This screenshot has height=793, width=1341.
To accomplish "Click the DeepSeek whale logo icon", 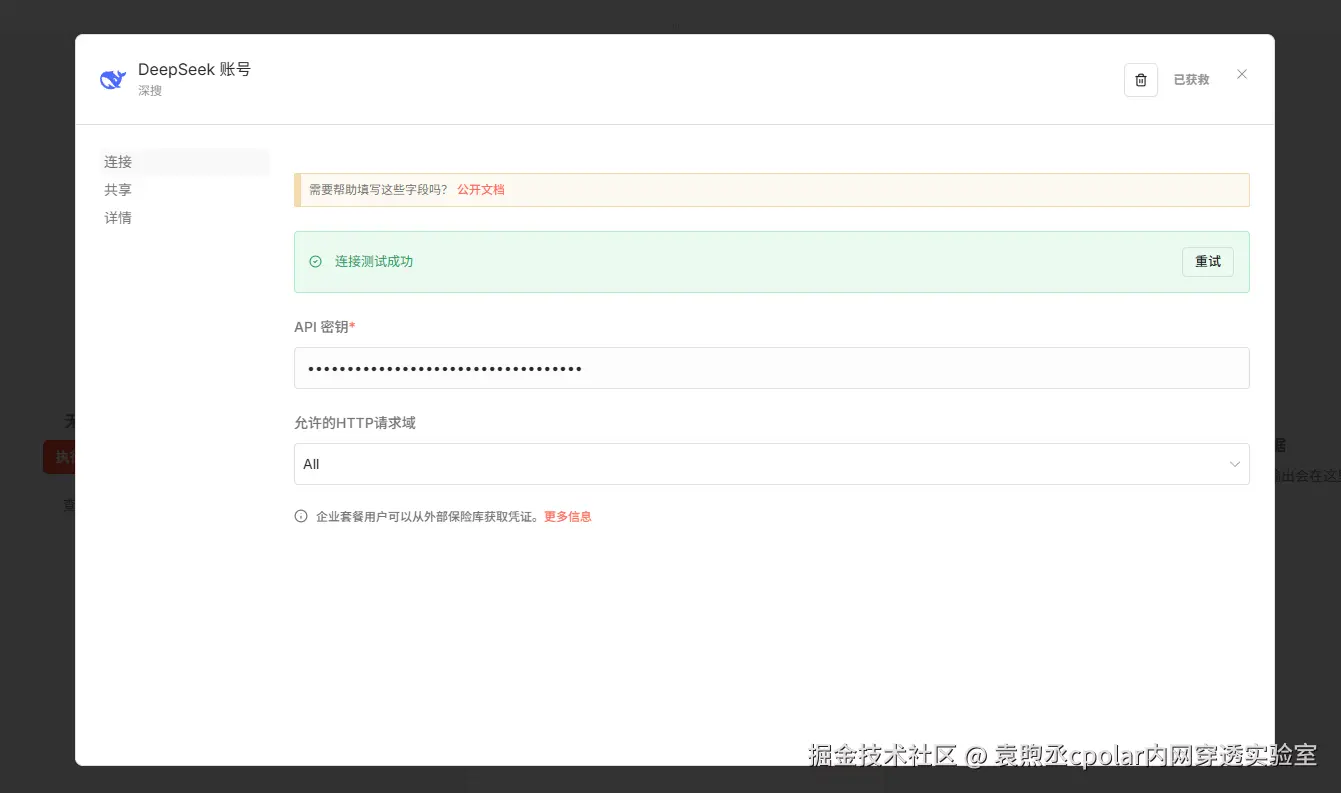I will click(x=113, y=80).
